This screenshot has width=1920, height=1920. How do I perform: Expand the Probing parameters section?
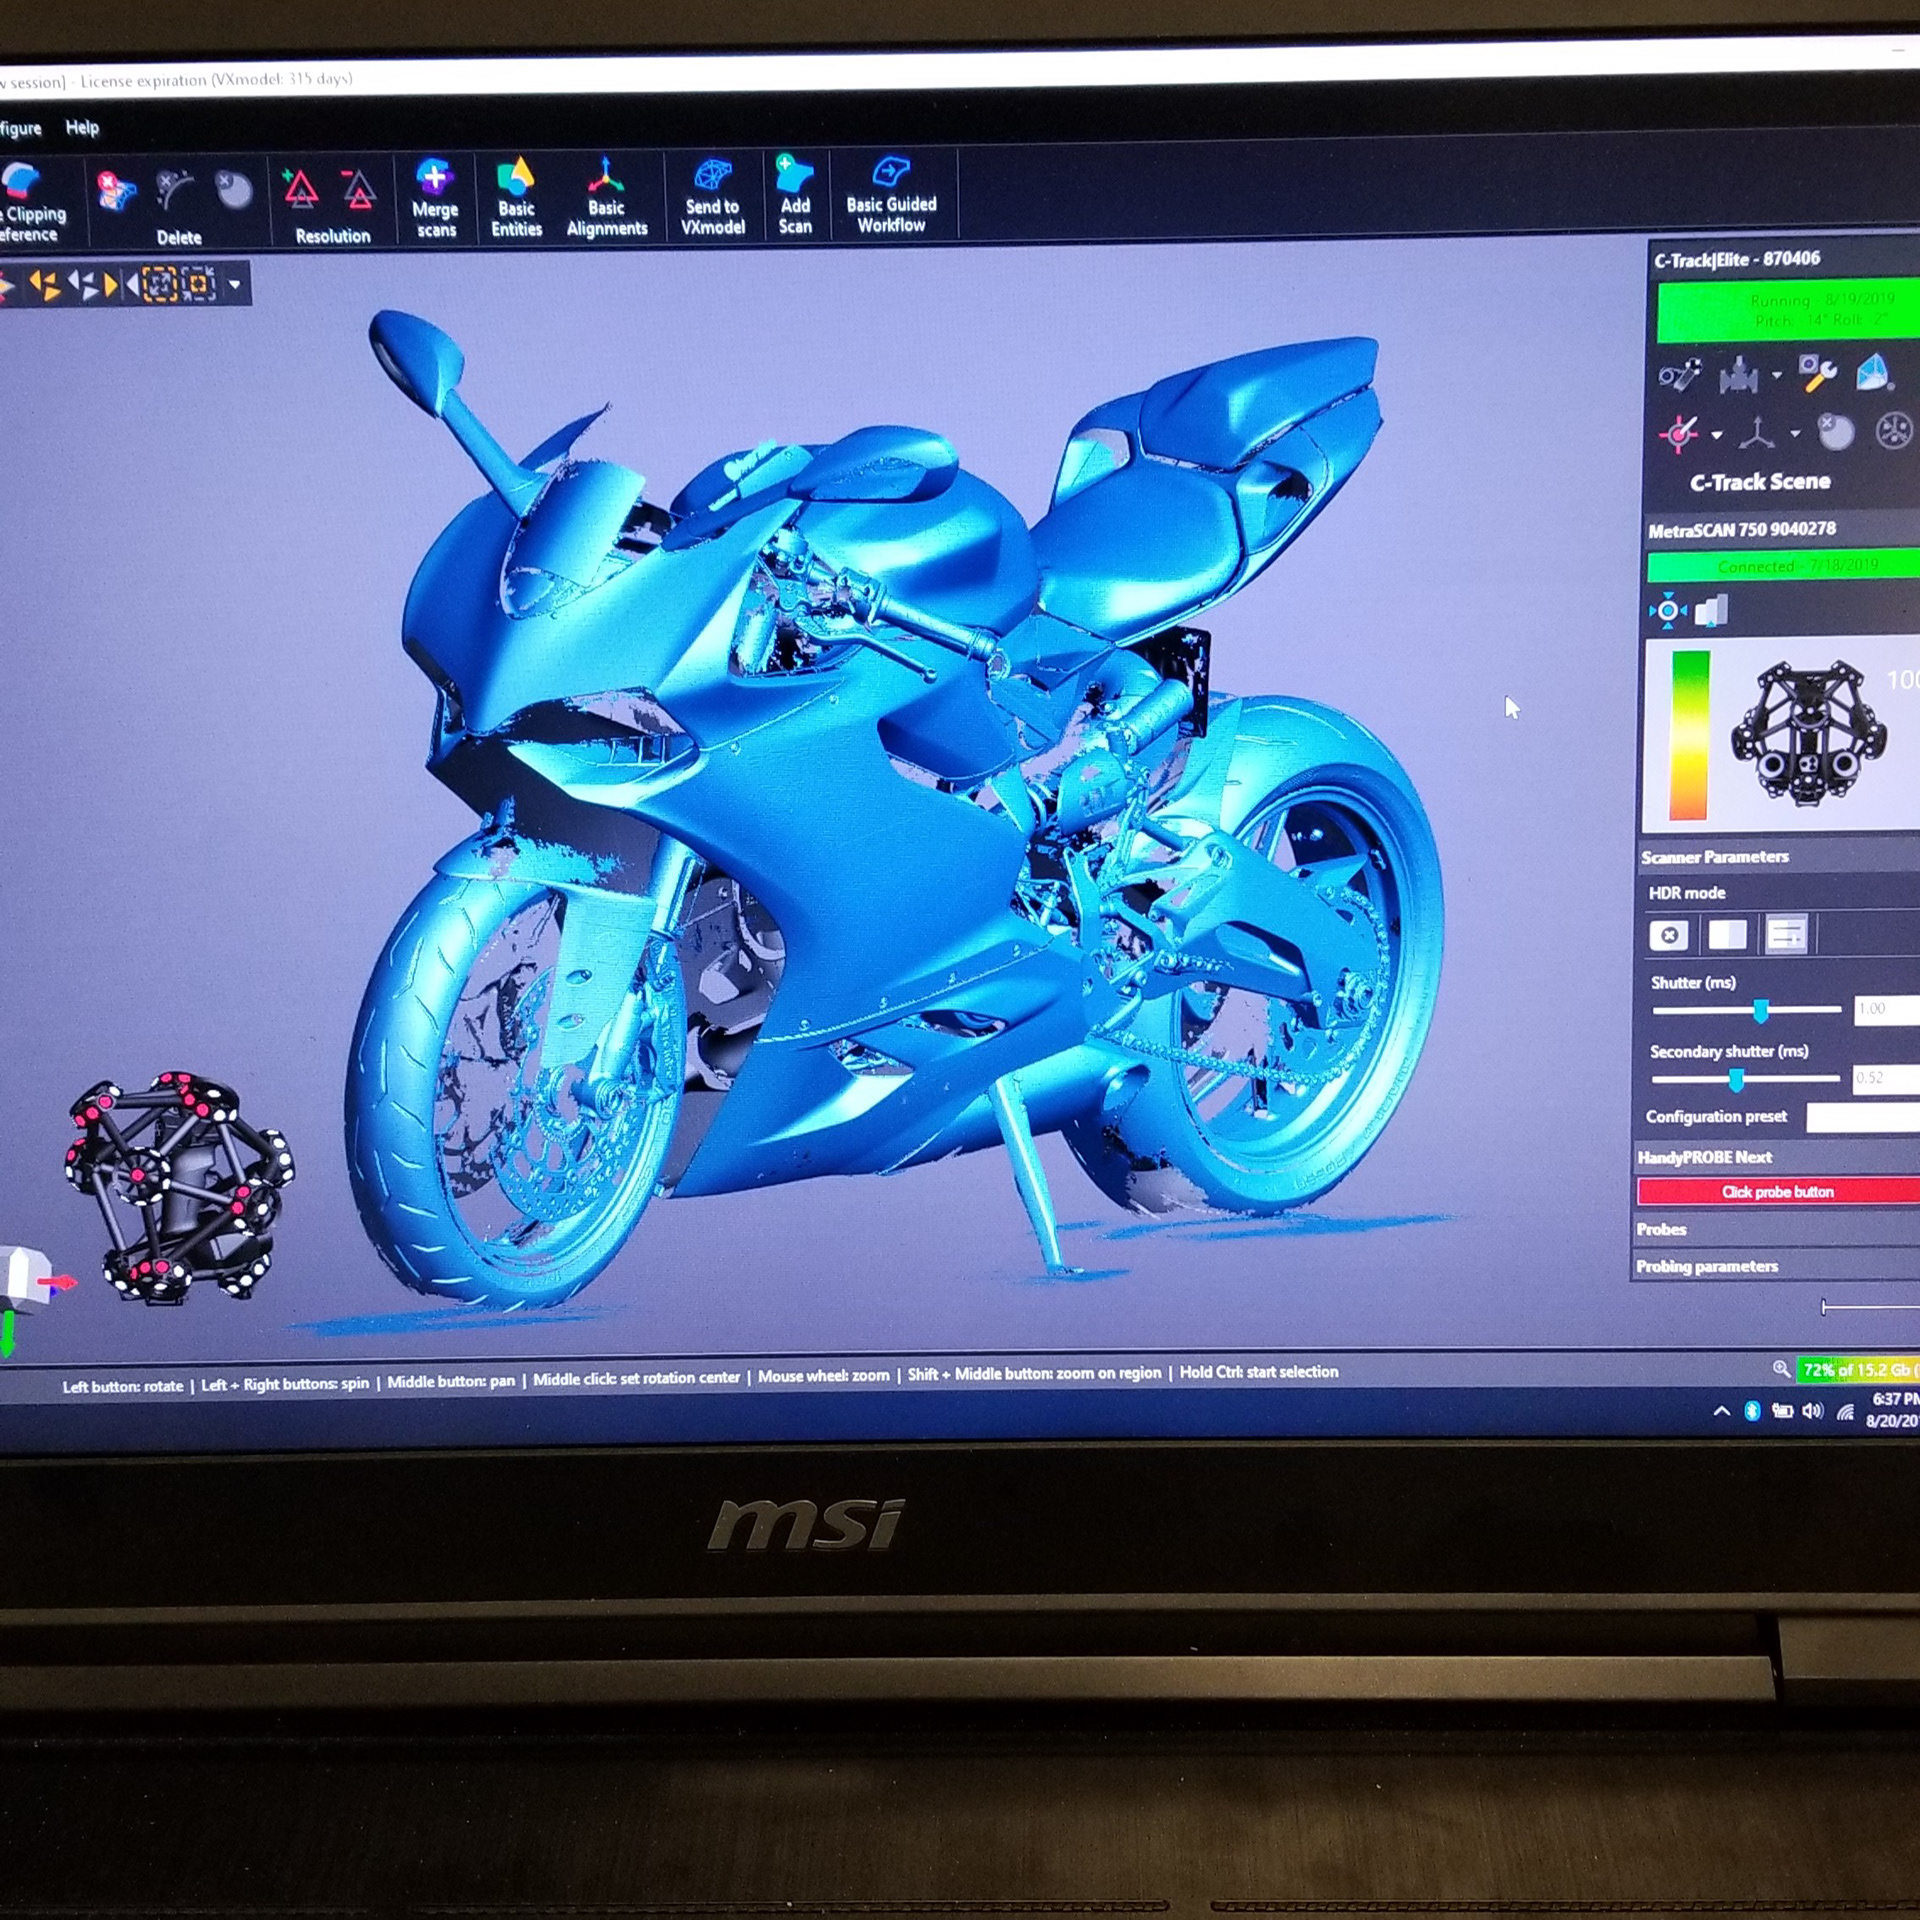coord(1776,1266)
